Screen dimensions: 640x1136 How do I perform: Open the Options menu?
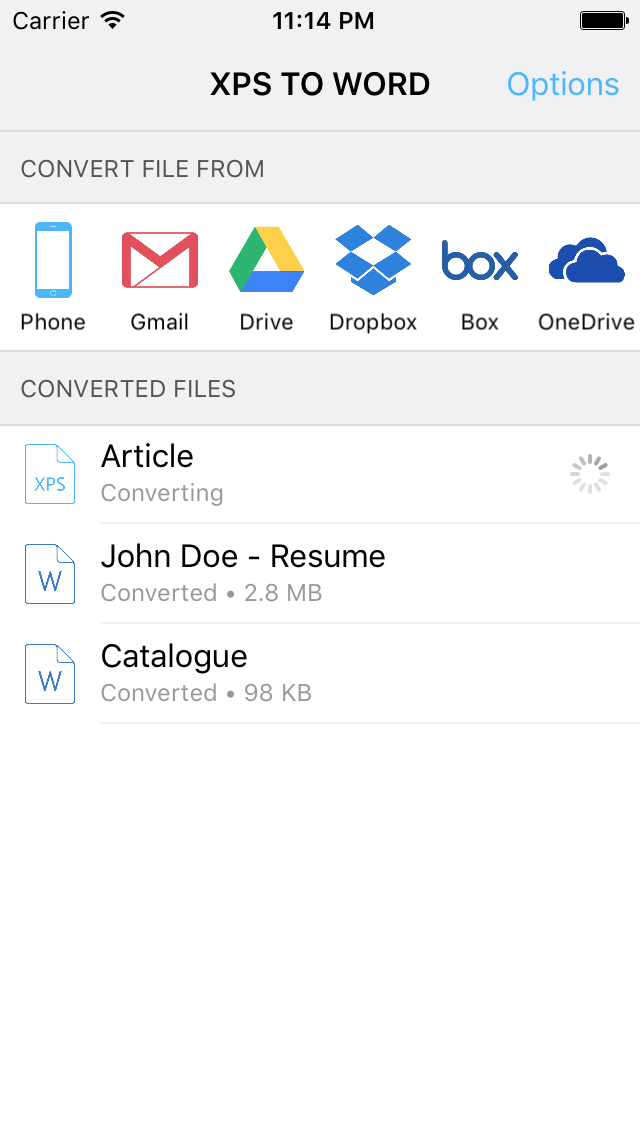[562, 85]
